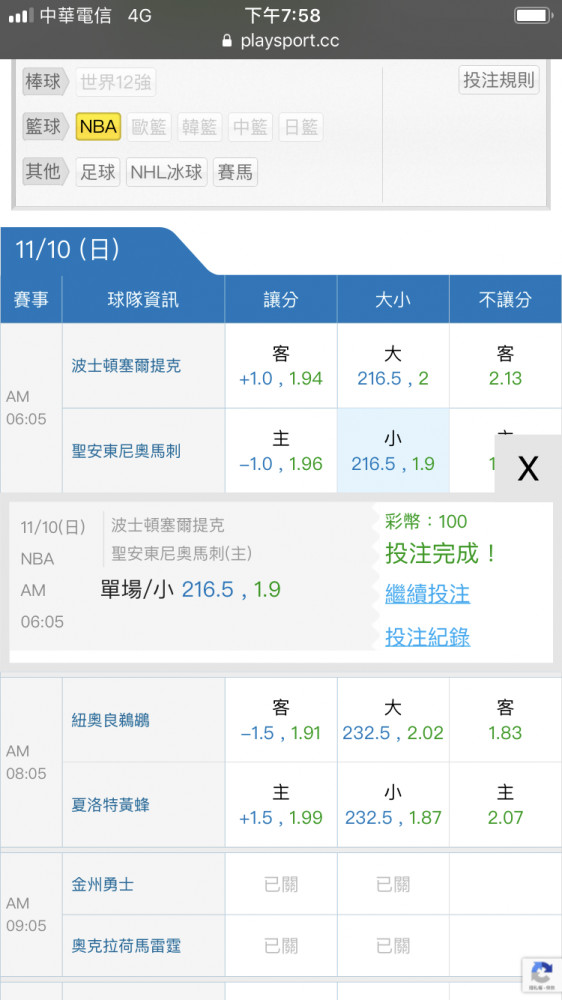The image size is (562, 1000).
Task: Choose 大 232.5, 2.02 for Pelicans game
Action: point(393,720)
